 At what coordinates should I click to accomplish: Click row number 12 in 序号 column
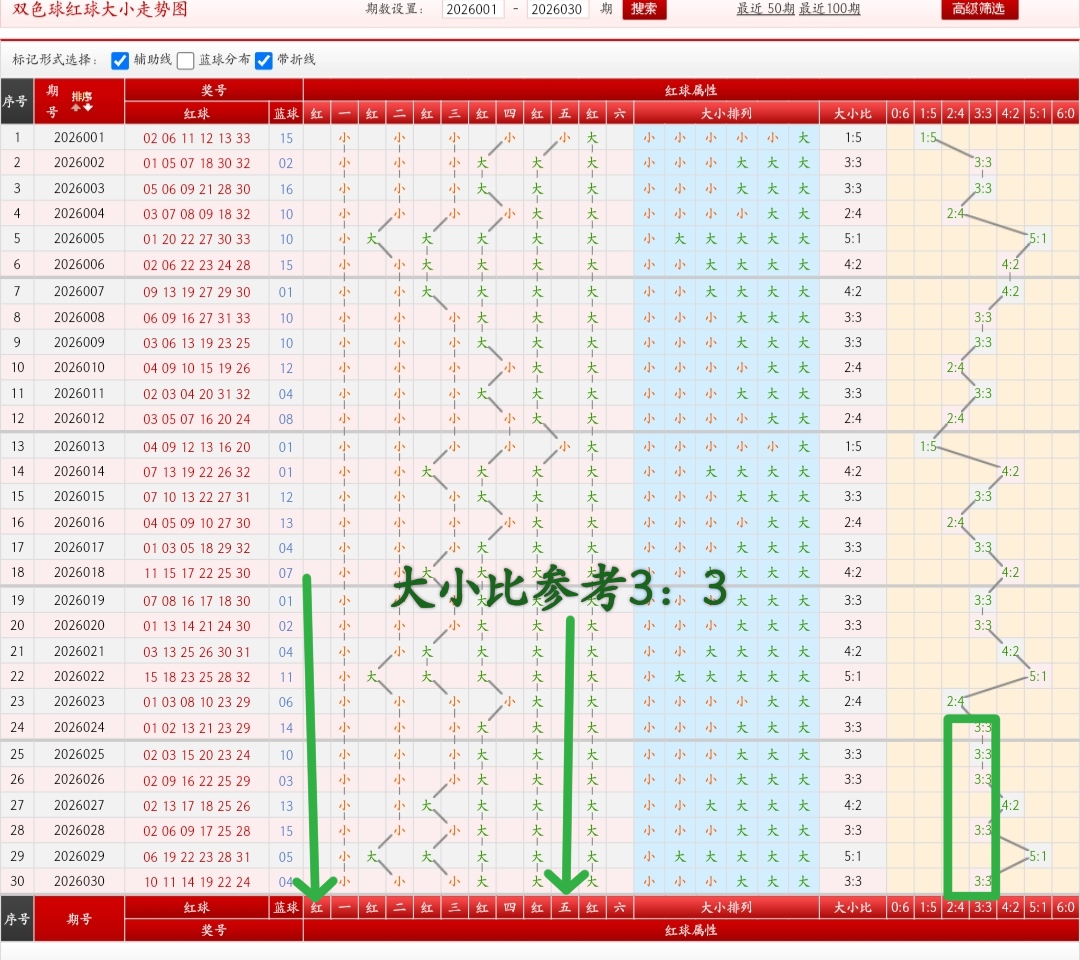[x=17, y=419]
